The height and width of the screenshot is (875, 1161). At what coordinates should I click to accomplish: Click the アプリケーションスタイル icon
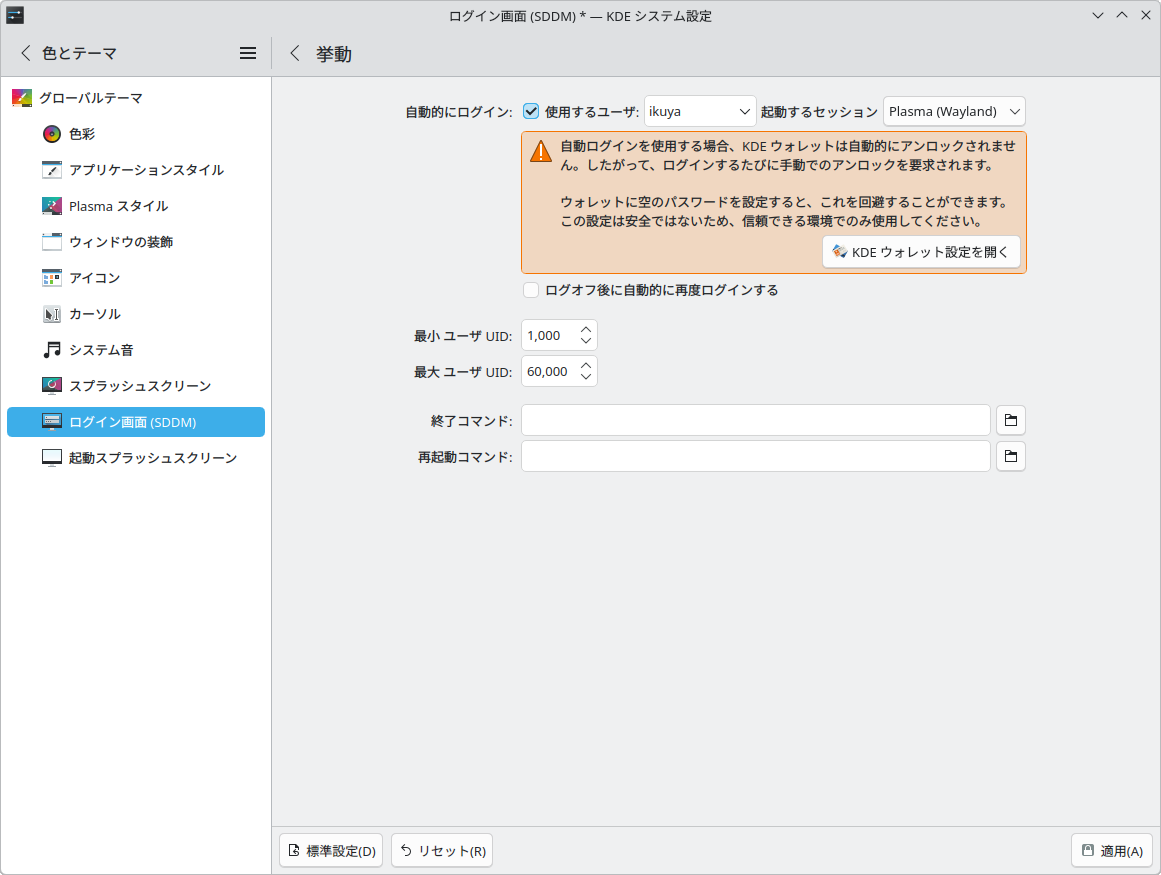click(x=52, y=170)
